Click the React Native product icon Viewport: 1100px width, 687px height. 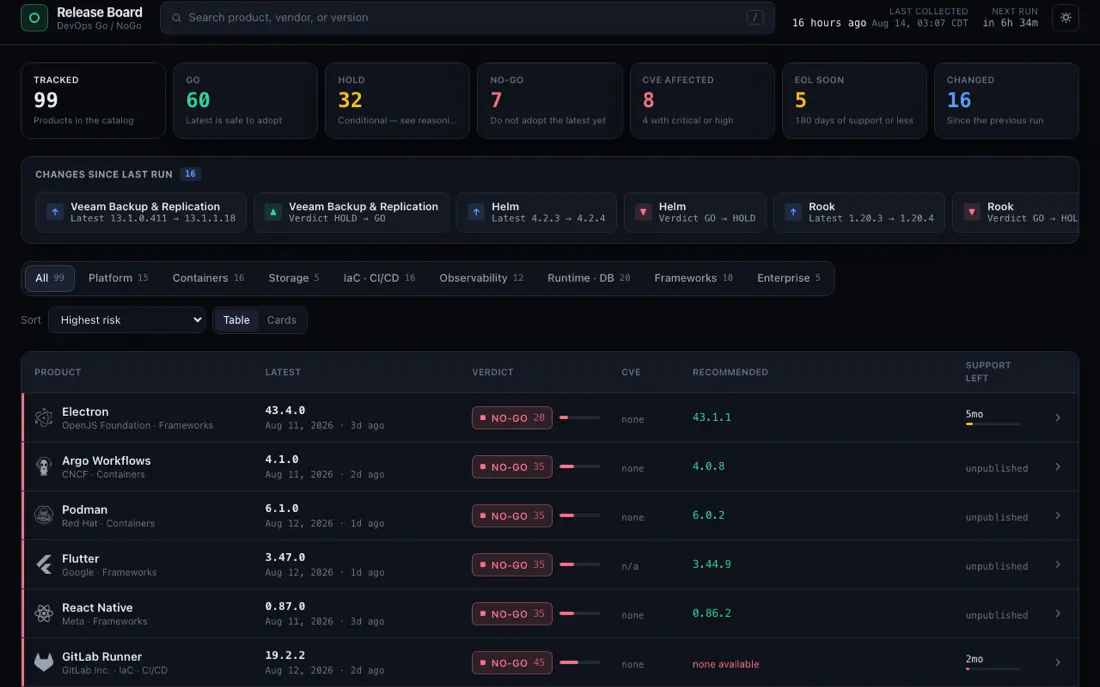(x=43, y=614)
